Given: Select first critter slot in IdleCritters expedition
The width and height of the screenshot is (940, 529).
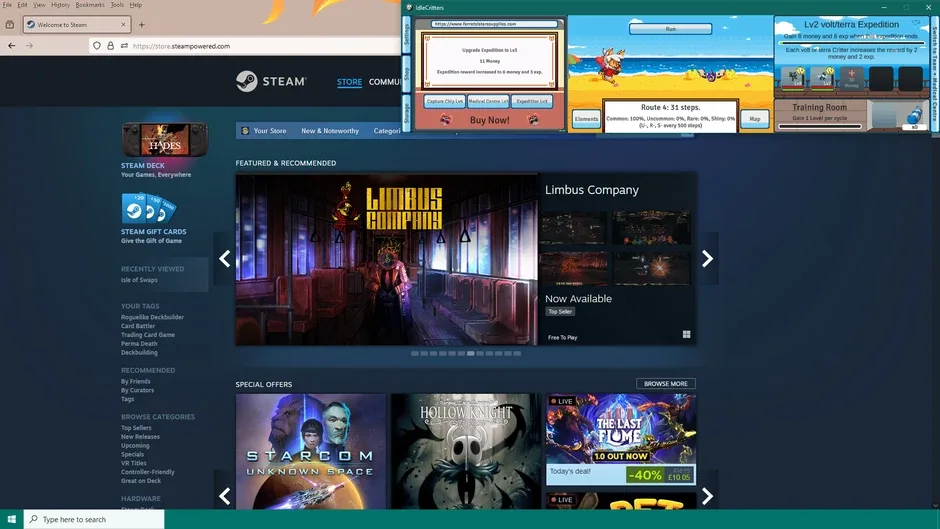Looking at the screenshot, I should pos(793,79).
